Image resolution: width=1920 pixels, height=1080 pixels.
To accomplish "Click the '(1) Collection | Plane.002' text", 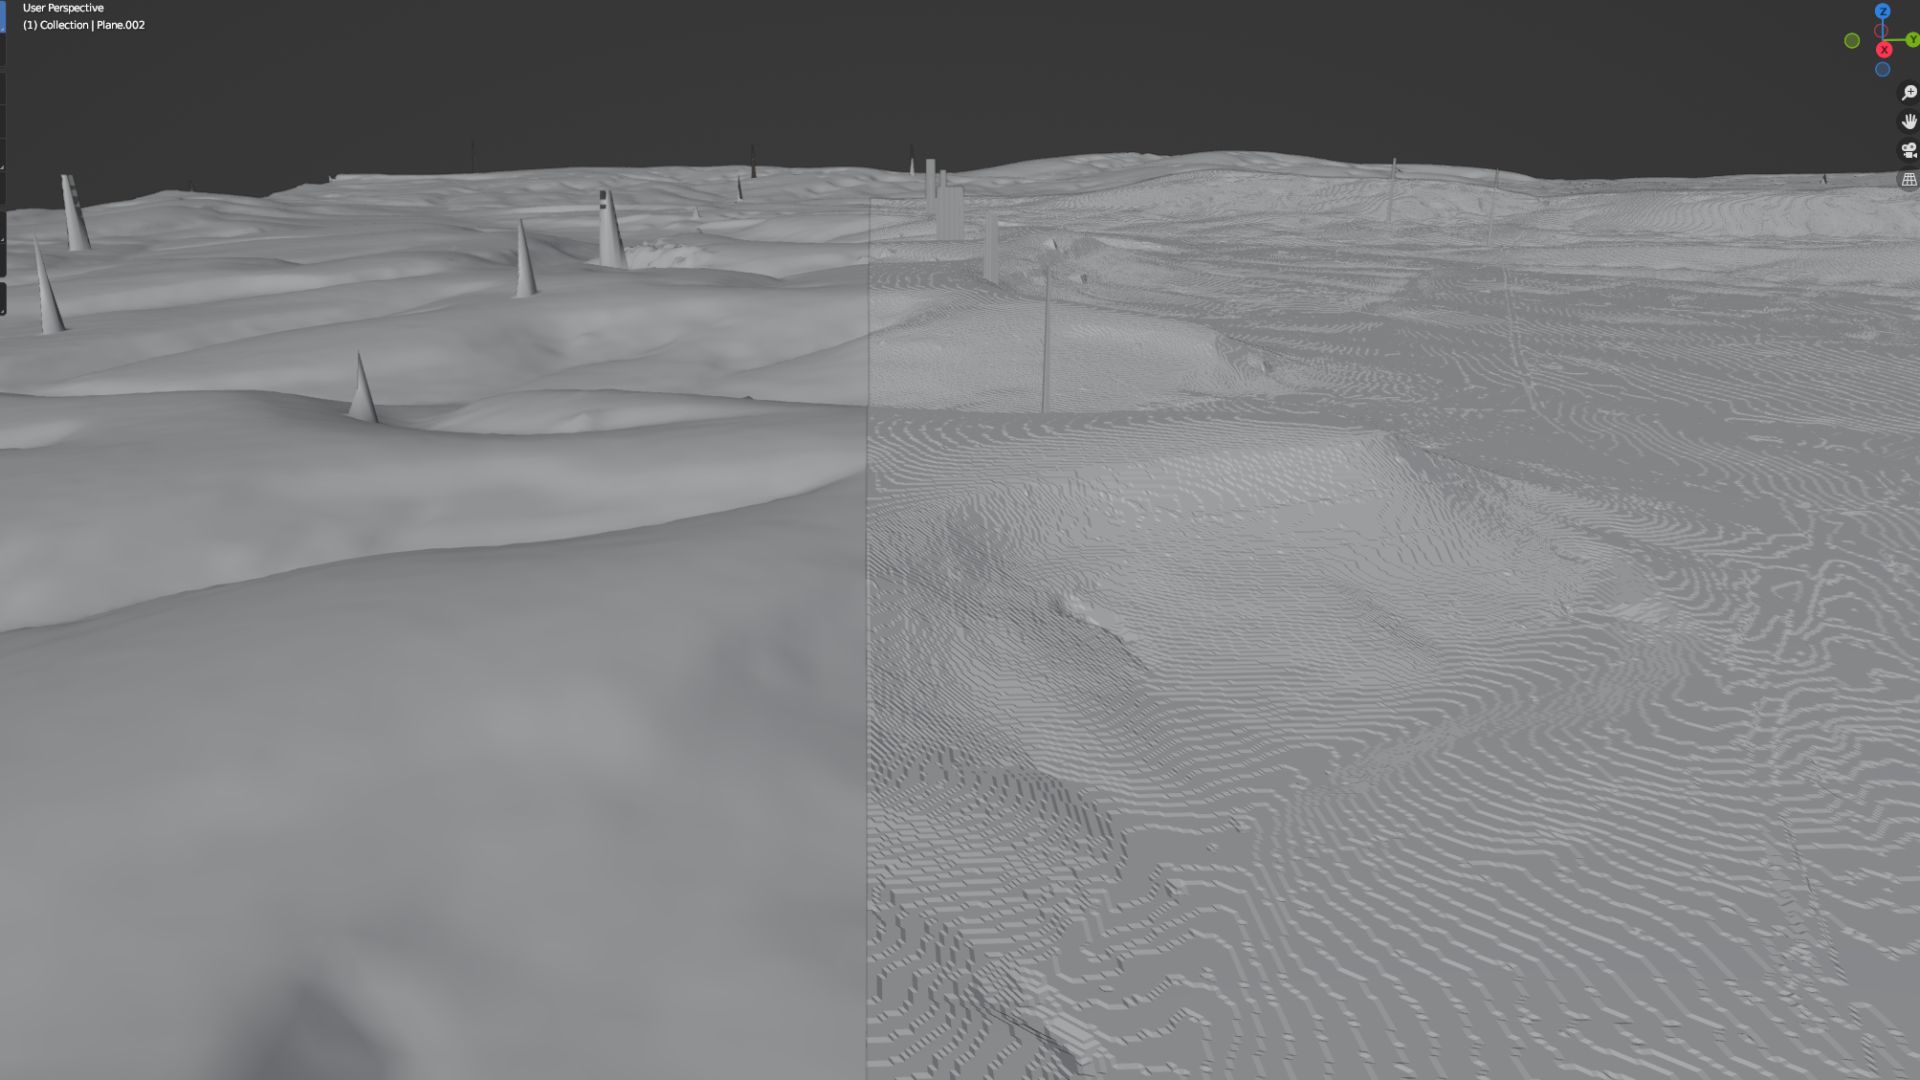I will tap(84, 25).
